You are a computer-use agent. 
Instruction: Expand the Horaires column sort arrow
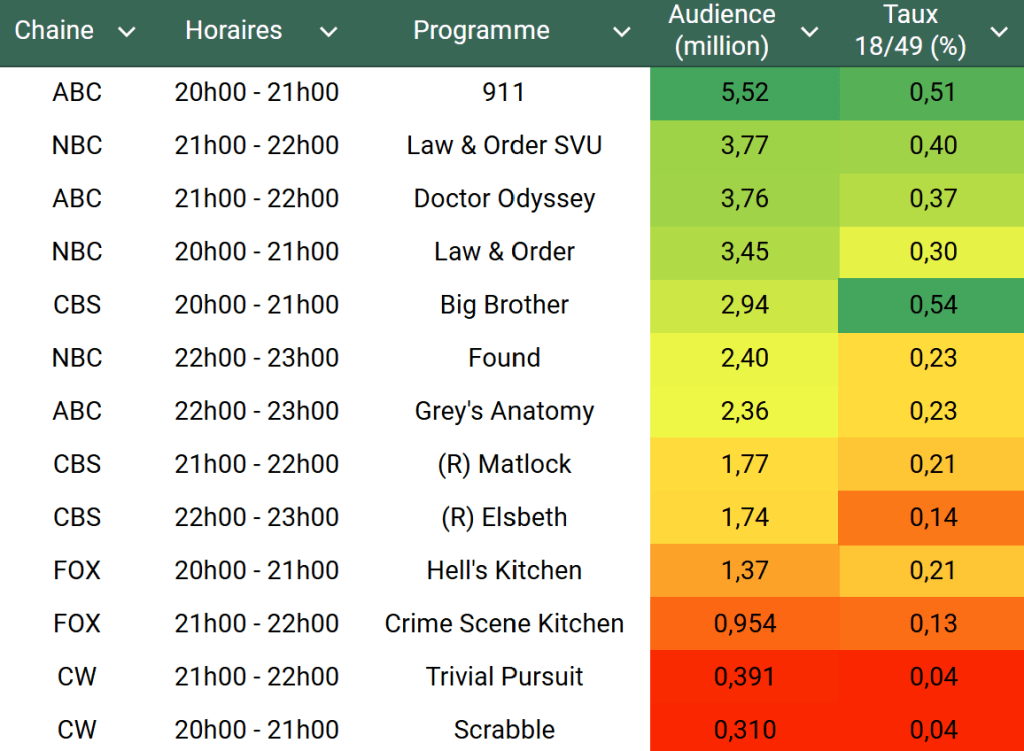click(328, 32)
